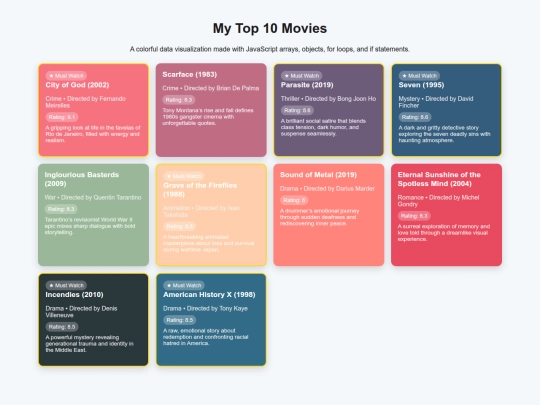This screenshot has width=540, height=405.
Task: Click the Must Watch badge on City of God
Action: (x=66, y=76)
